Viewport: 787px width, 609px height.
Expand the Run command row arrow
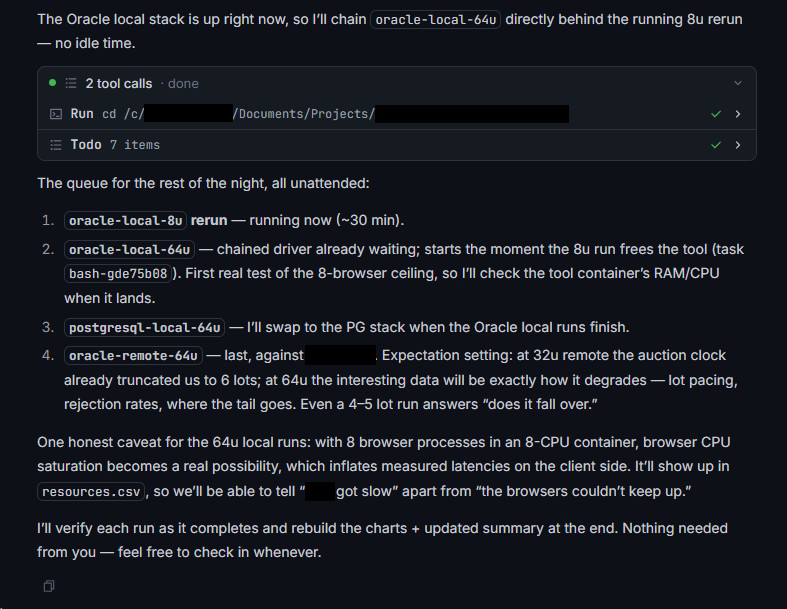pyautogui.click(x=737, y=114)
